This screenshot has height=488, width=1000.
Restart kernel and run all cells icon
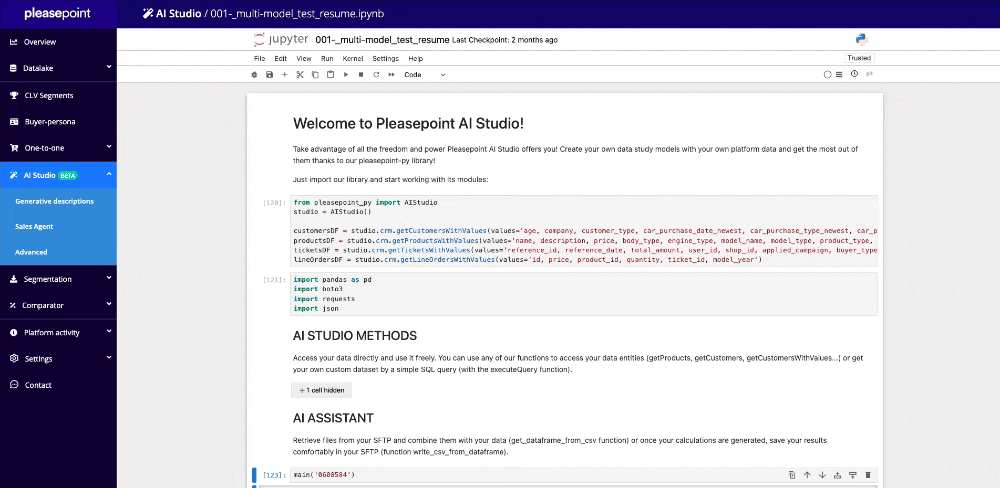coord(390,74)
